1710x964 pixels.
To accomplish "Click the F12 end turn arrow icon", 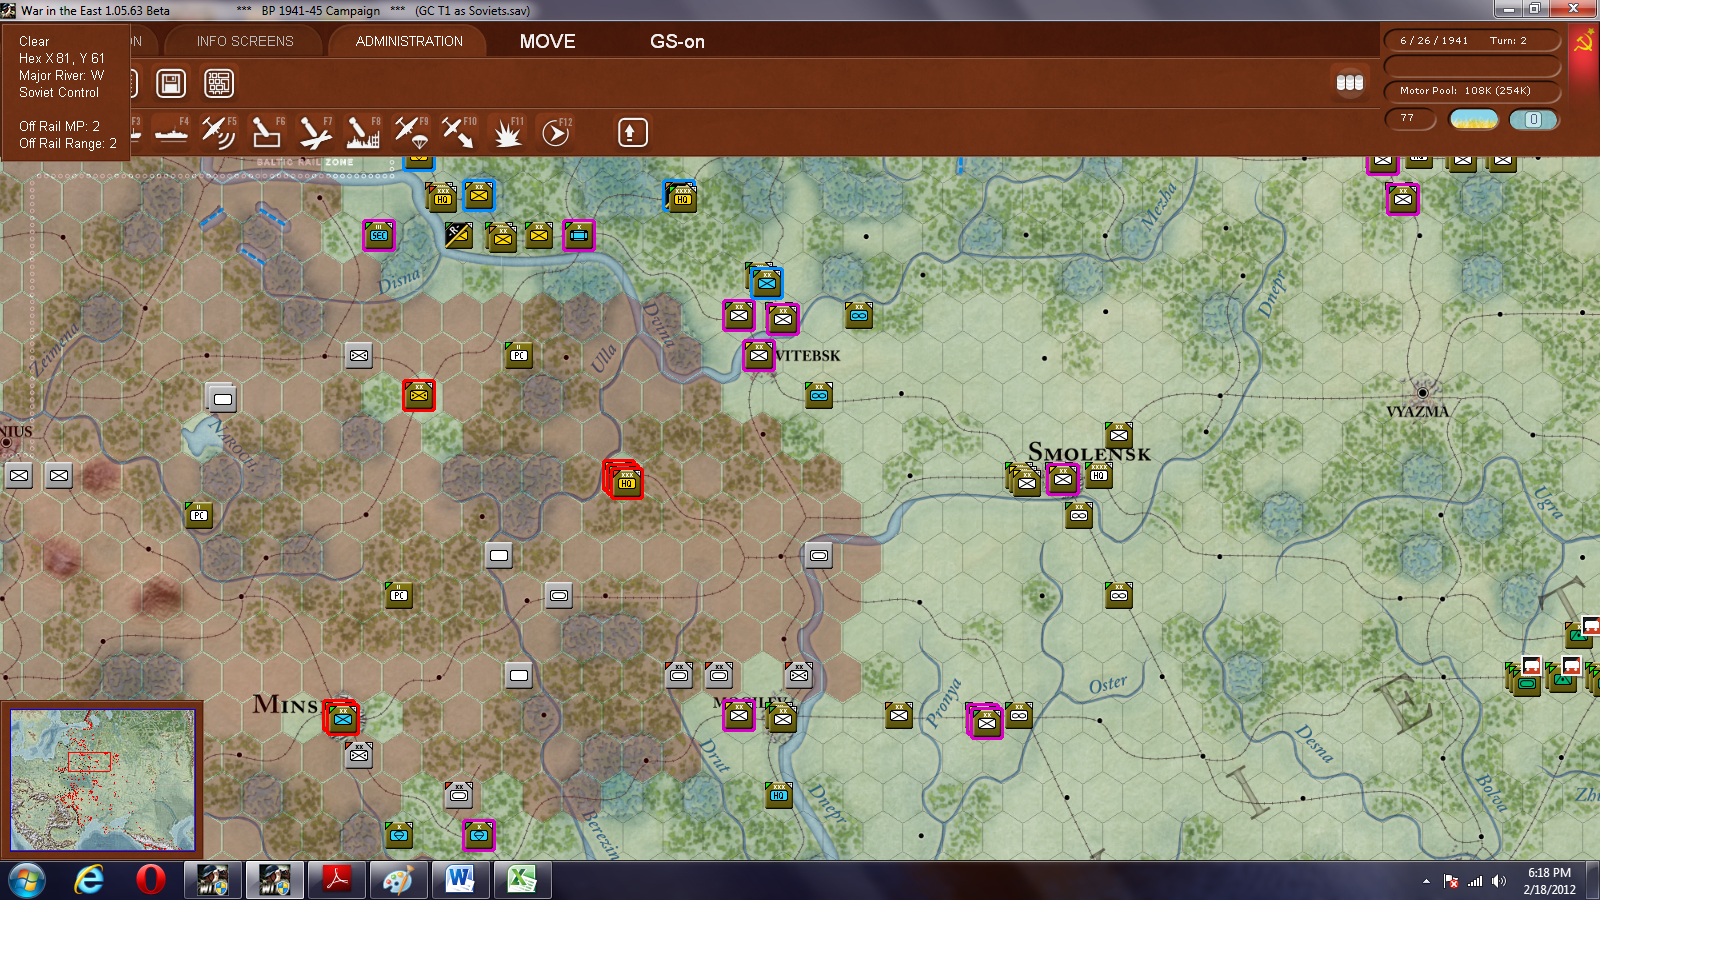I will (x=555, y=132).
